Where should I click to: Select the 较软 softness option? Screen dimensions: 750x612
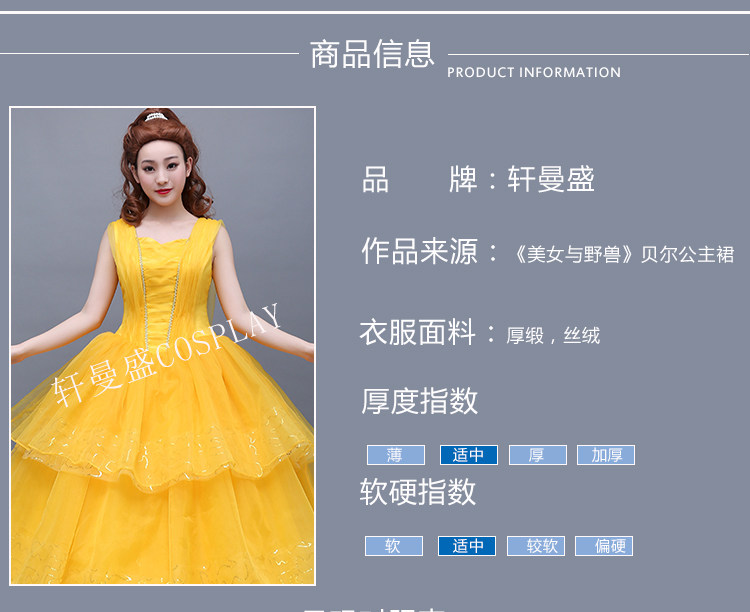coord(536,545)
